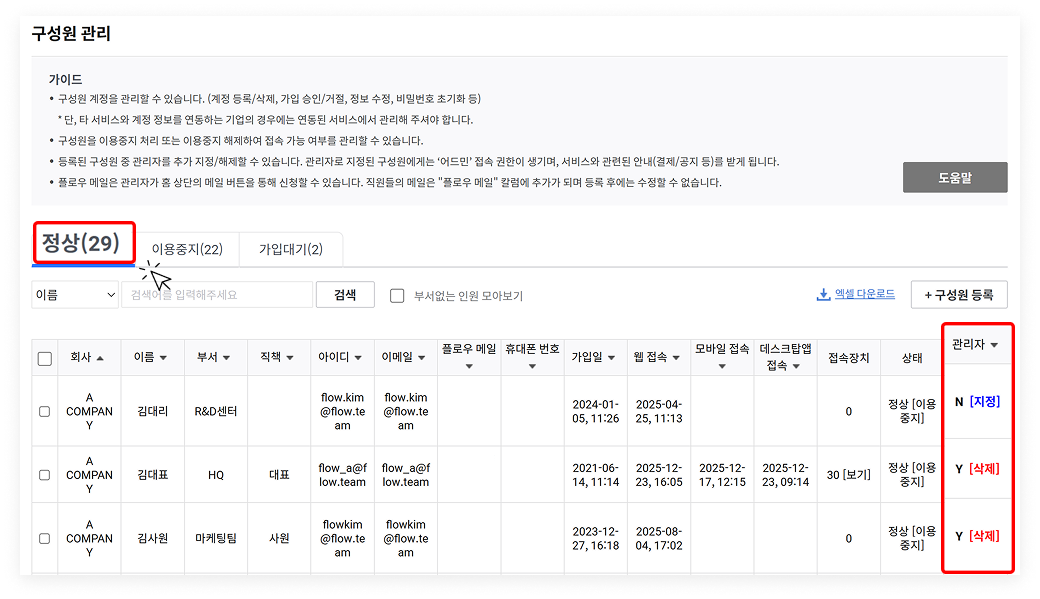Sort by 부서 column arrow

coord(227,358)
